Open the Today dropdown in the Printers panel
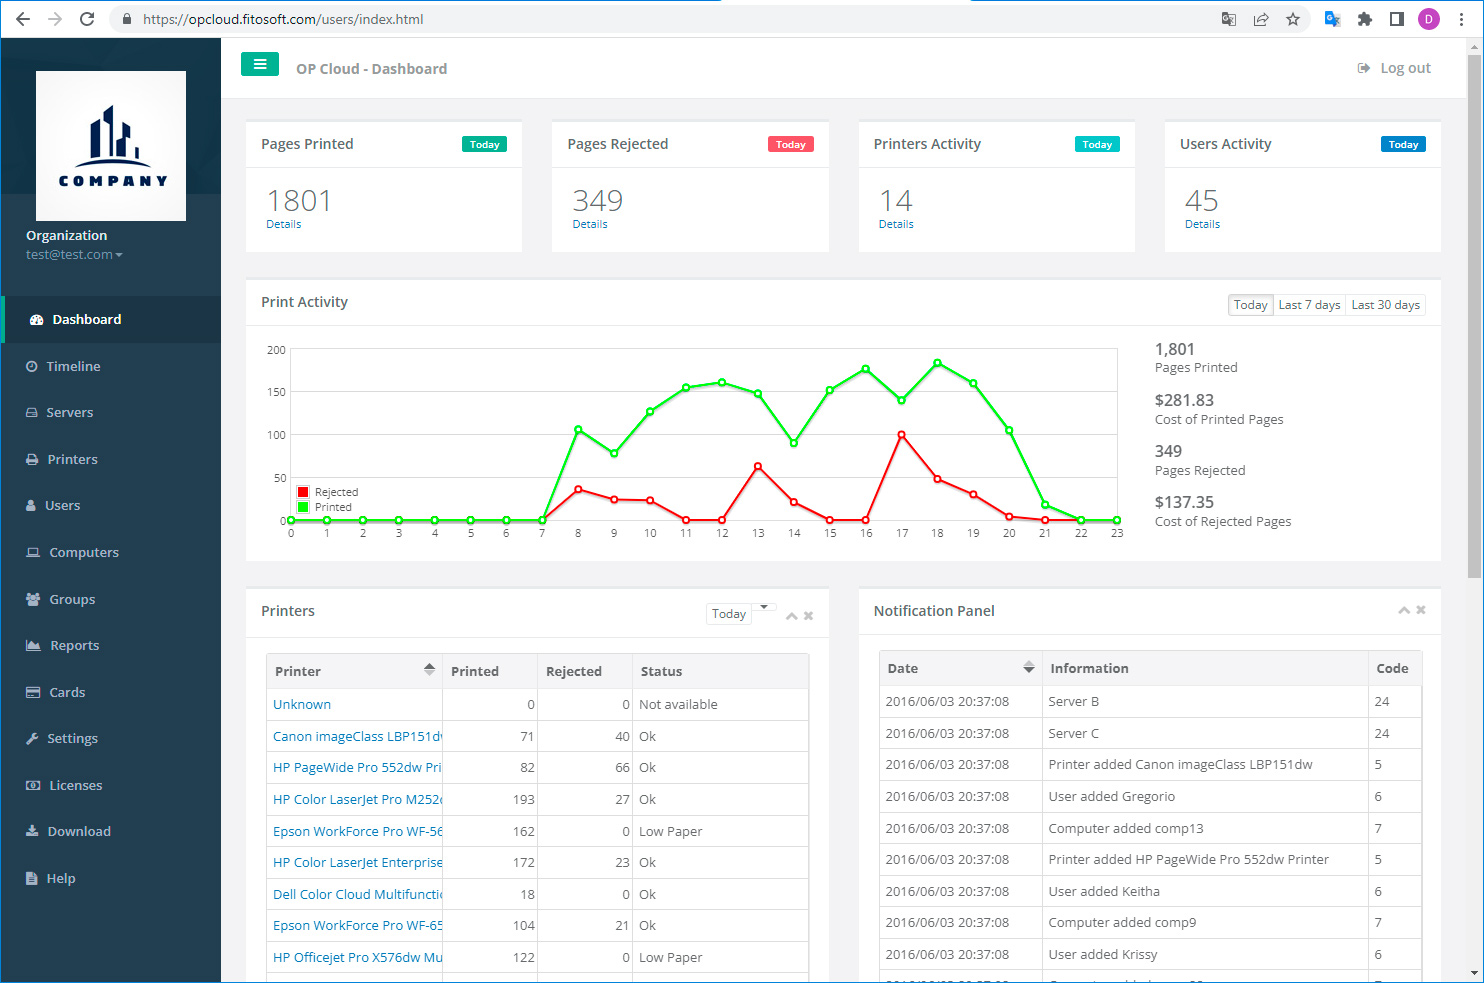1484x983 pixels. point(741,613)
